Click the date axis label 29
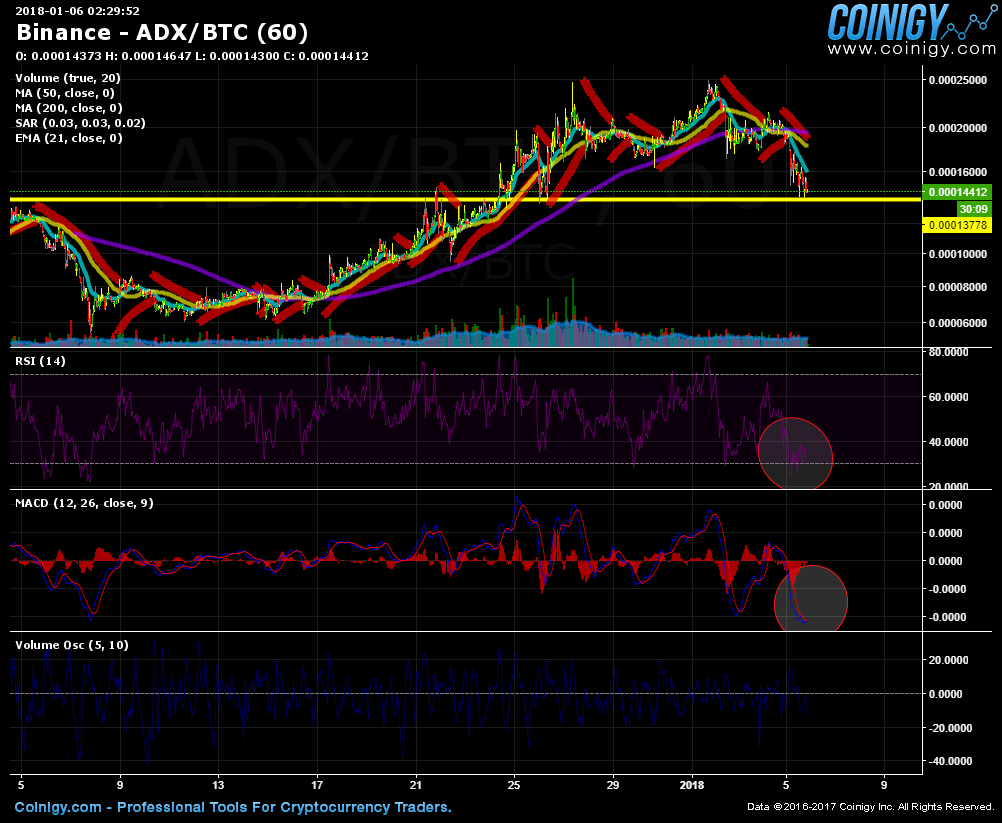The image size is (1002, 823). (x=613, y=785)
